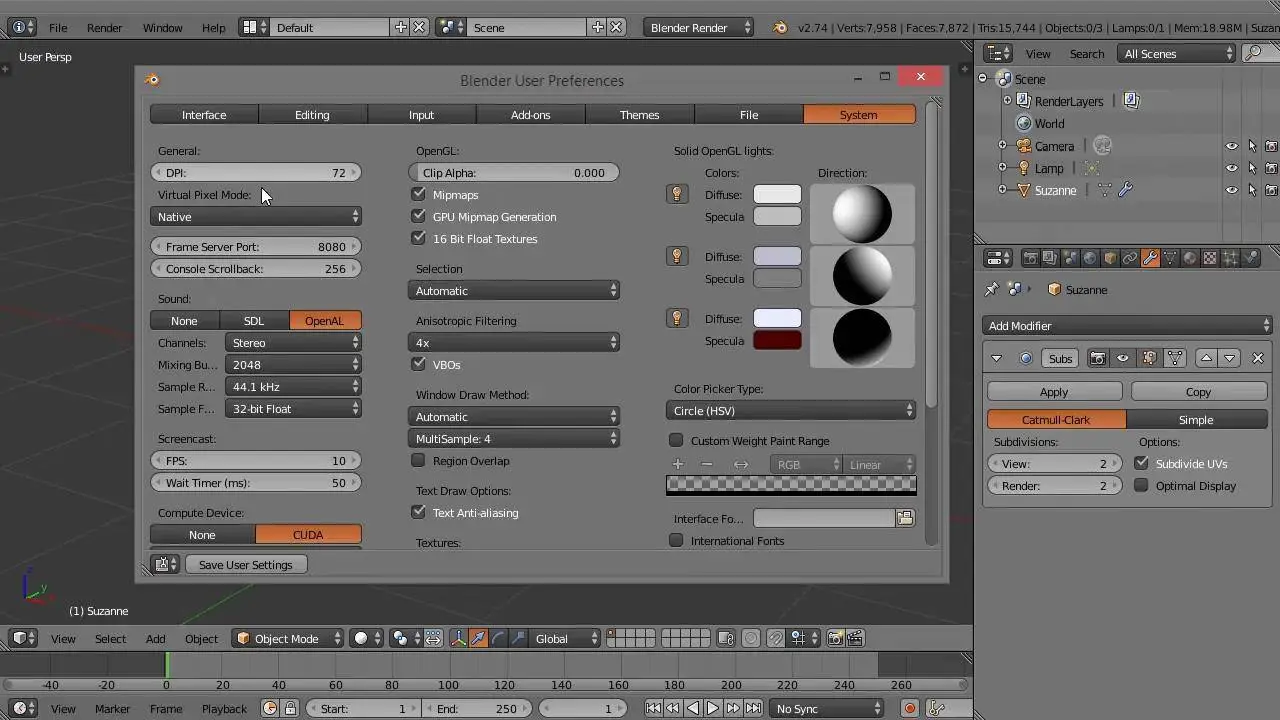Image resolution: width=1280 pixels, height=720 pixels.
Task: Open the Mesh Data triangle tab
Action: point(1170,258)
